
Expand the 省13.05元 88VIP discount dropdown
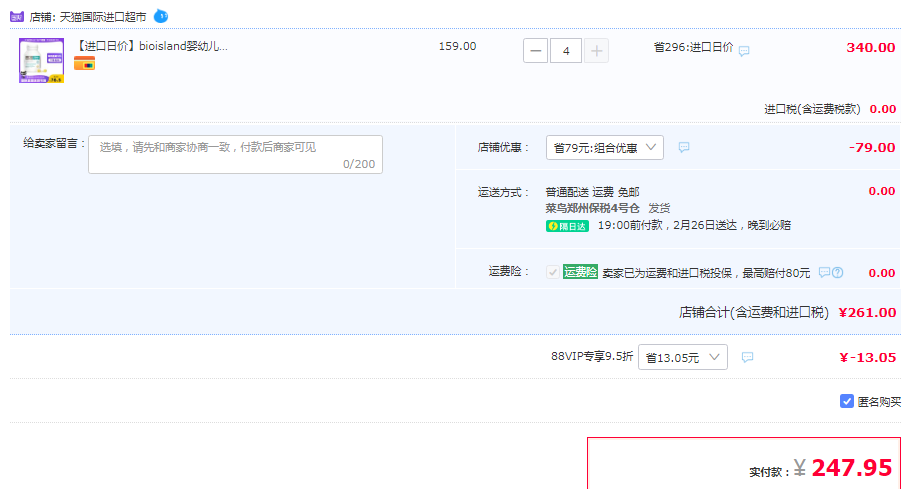[x=683, y=357]
